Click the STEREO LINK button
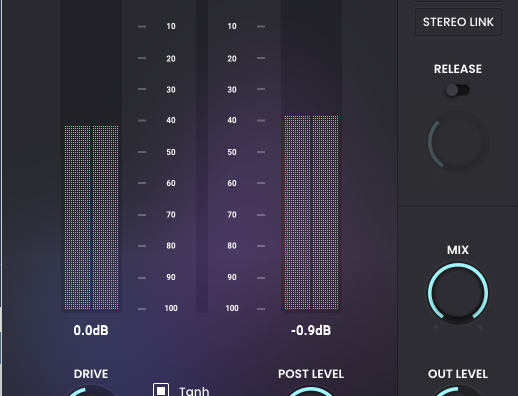518x396 pixels. pyautogui.click(x=458, y=22)
